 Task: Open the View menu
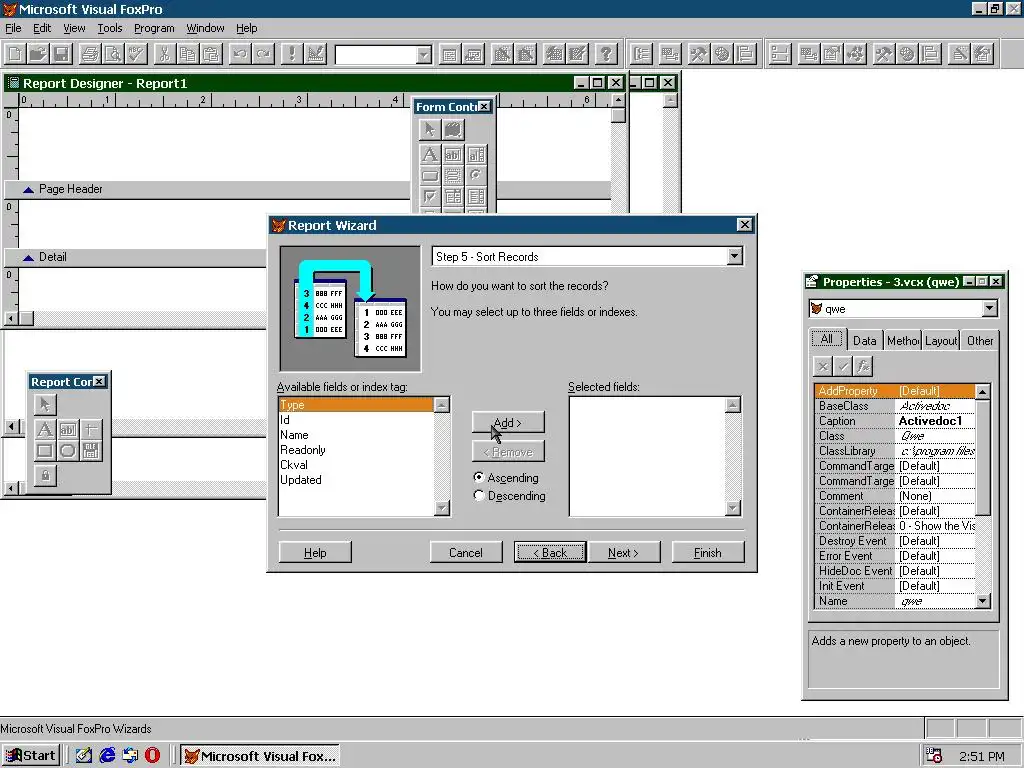(x=74, y=28)
